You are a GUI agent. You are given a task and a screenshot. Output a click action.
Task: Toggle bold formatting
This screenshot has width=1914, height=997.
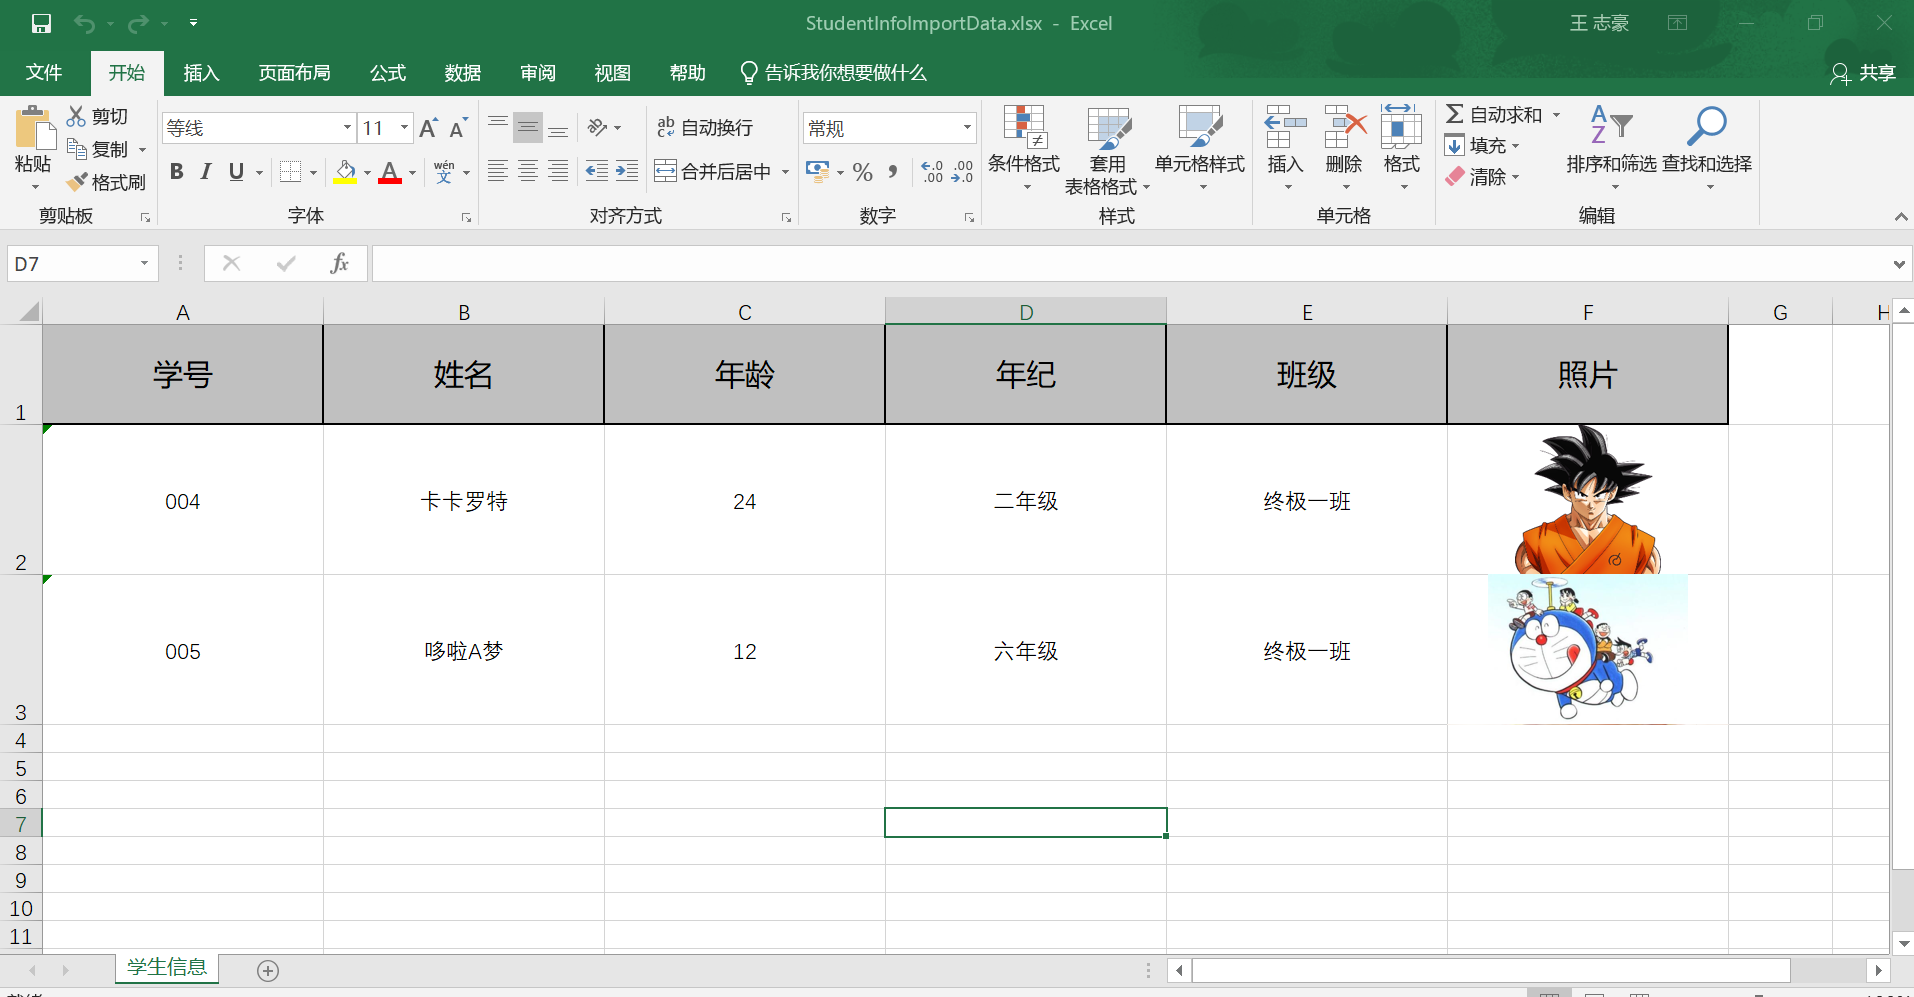tap(176, 171)
